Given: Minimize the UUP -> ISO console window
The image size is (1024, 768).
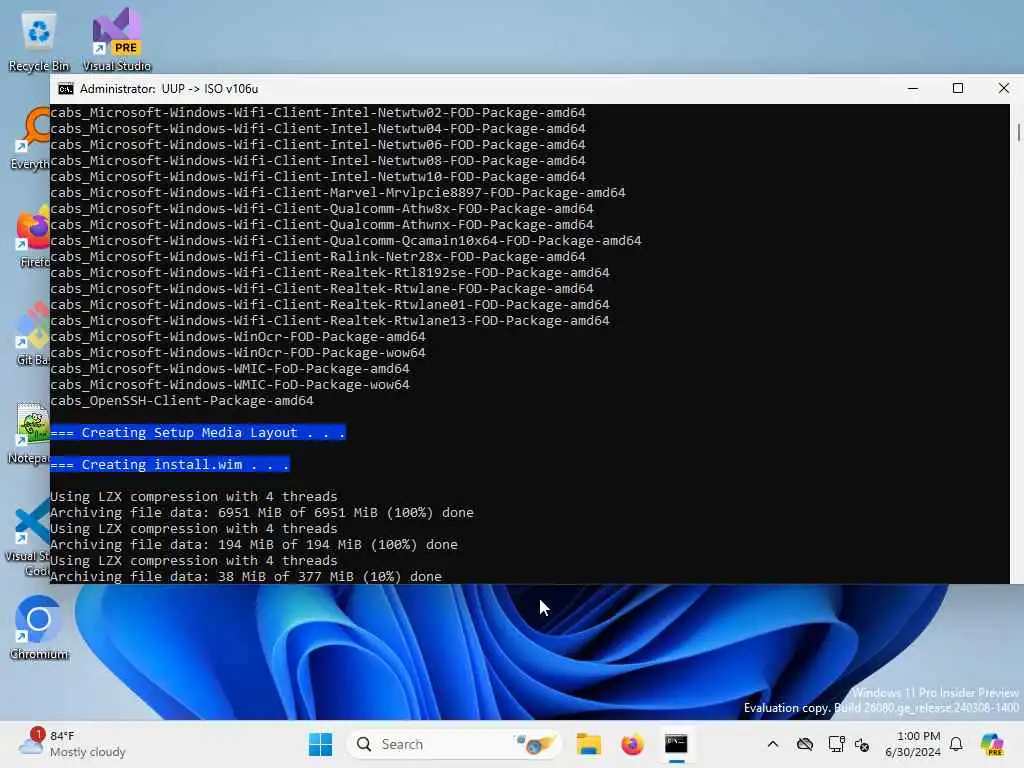Looking at the screenshot, I should coord(913,89).
